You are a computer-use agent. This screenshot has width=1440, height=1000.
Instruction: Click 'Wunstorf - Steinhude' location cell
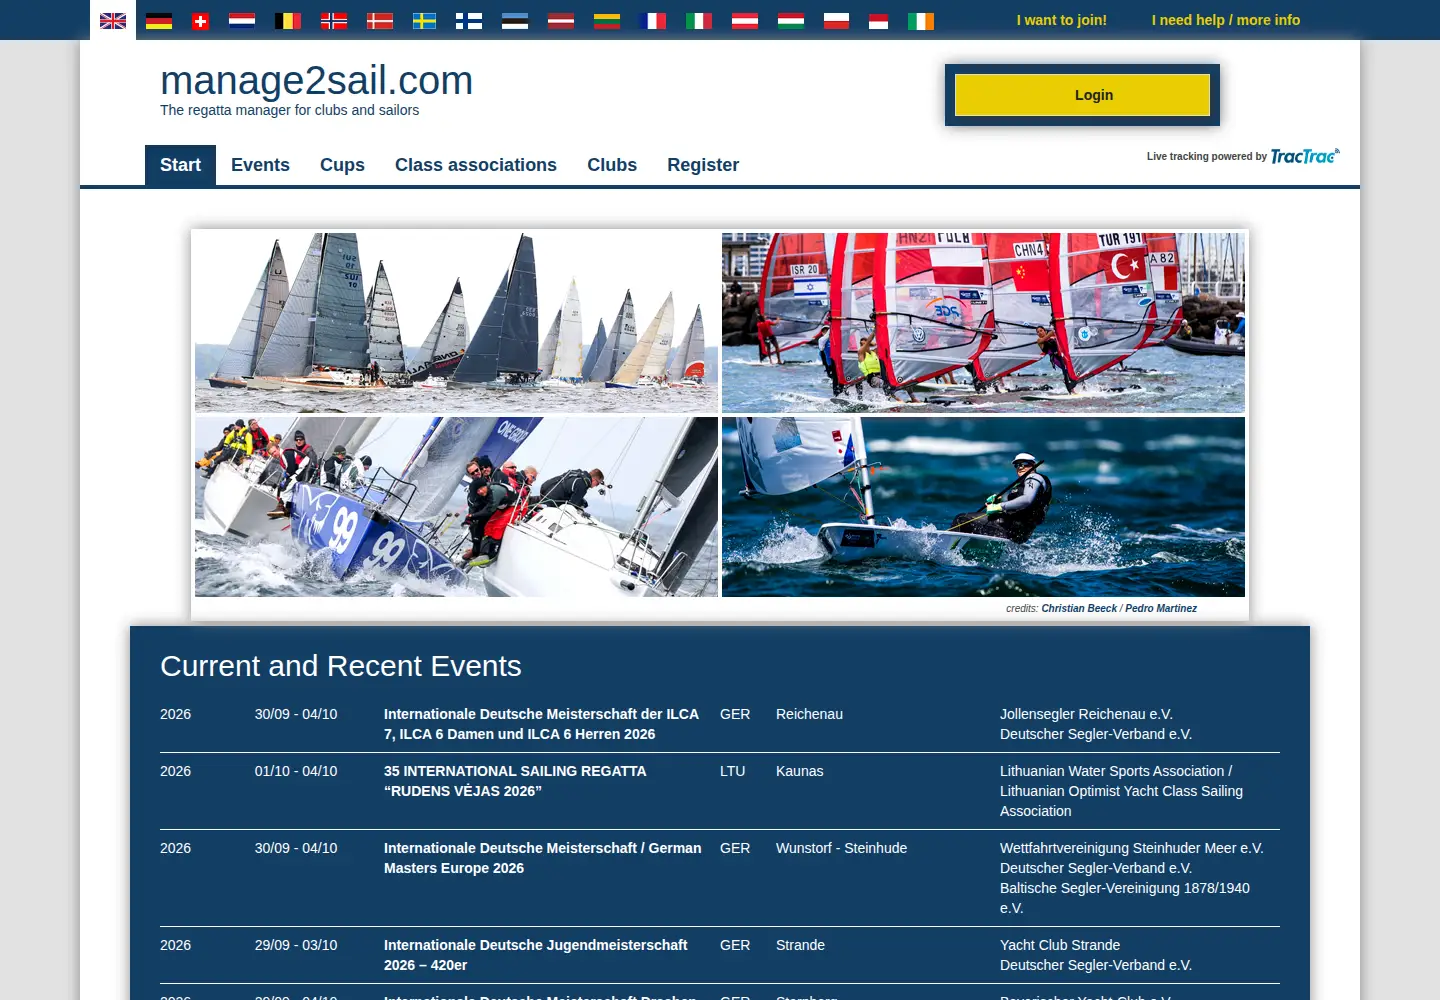point(841,848)
